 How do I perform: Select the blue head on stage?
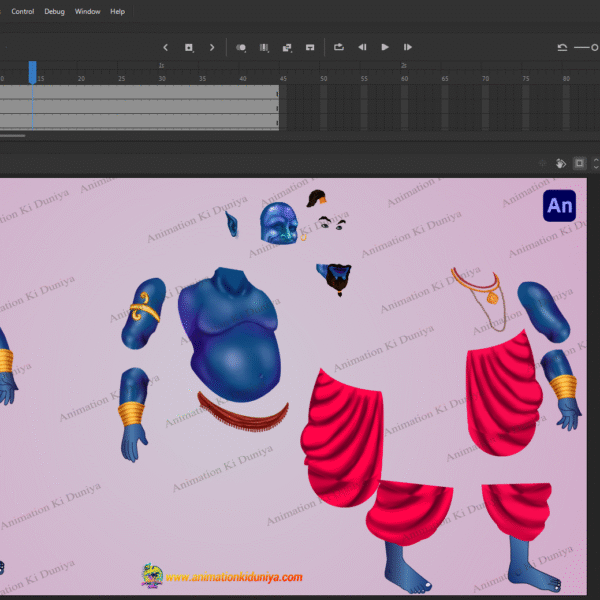point(279,223)
